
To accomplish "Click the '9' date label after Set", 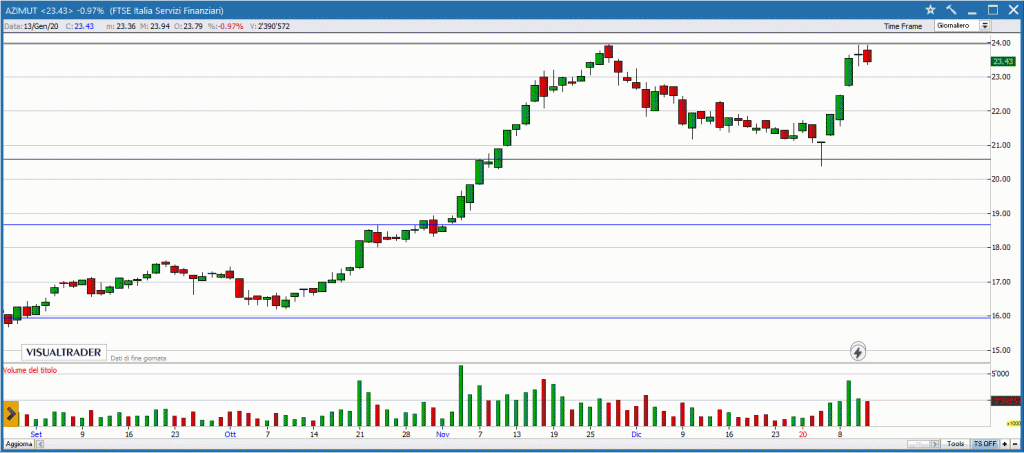I will (x=82, y=433).
